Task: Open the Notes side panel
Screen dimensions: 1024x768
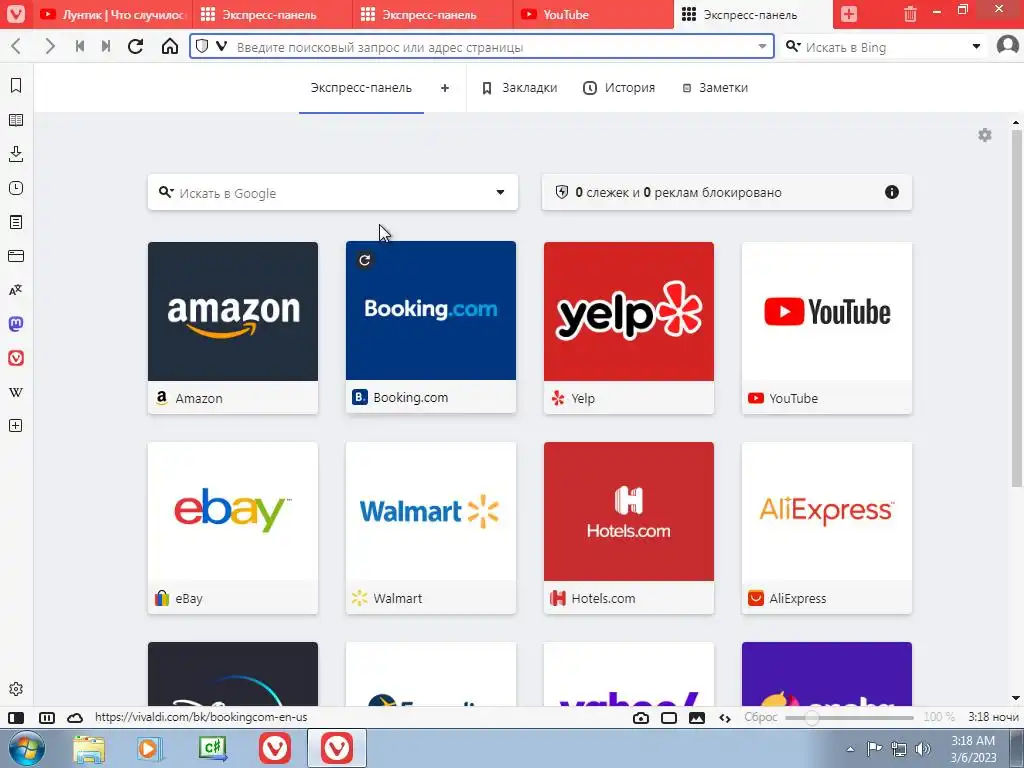Action: pos(16,222)
